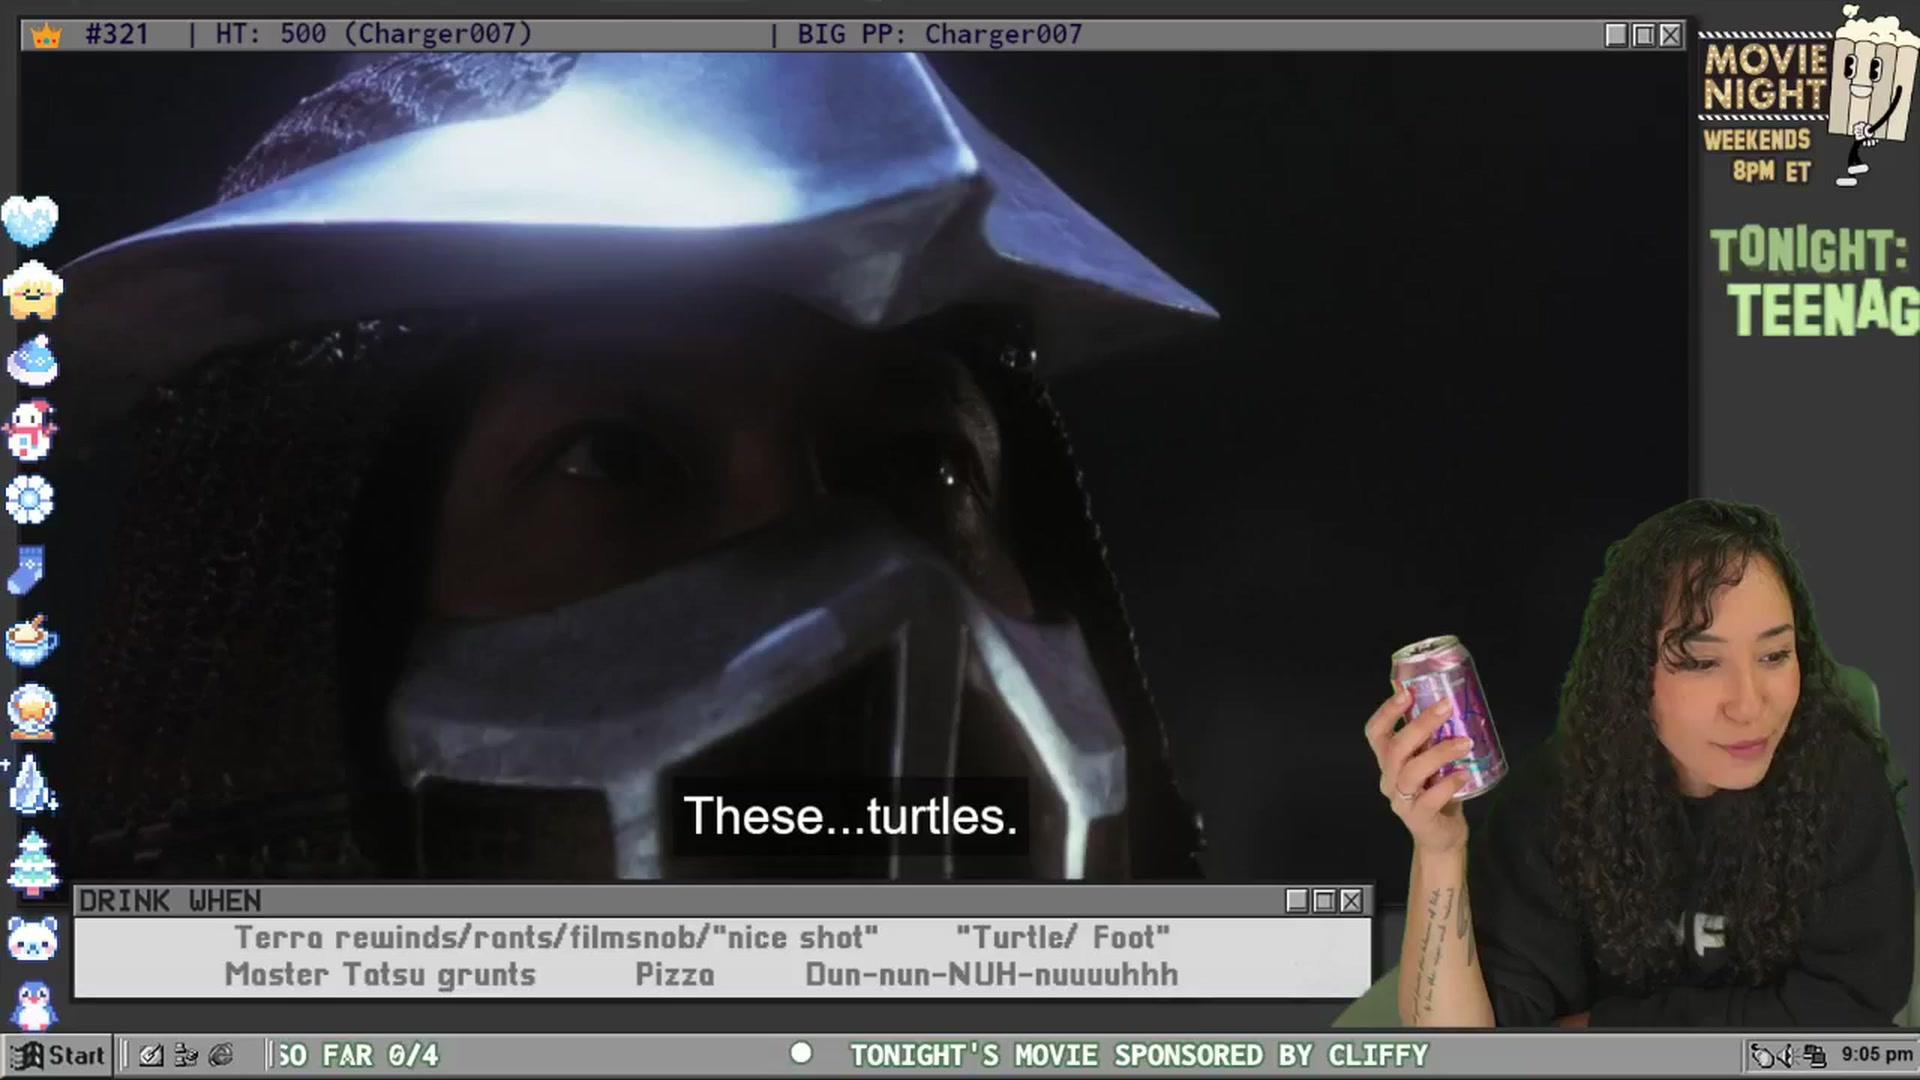
Task: Click the '#321' title bar text
Action: click(117, 34)
